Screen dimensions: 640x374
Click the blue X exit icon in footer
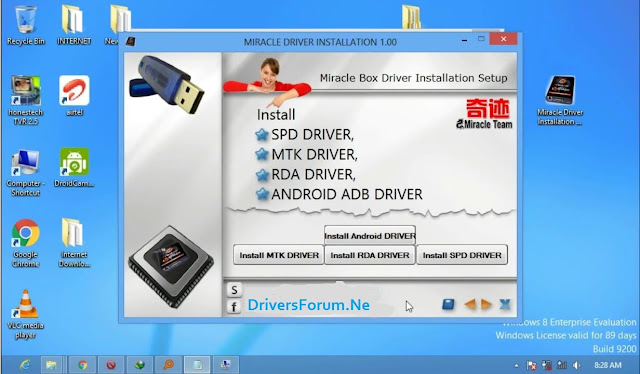[505, 305]
